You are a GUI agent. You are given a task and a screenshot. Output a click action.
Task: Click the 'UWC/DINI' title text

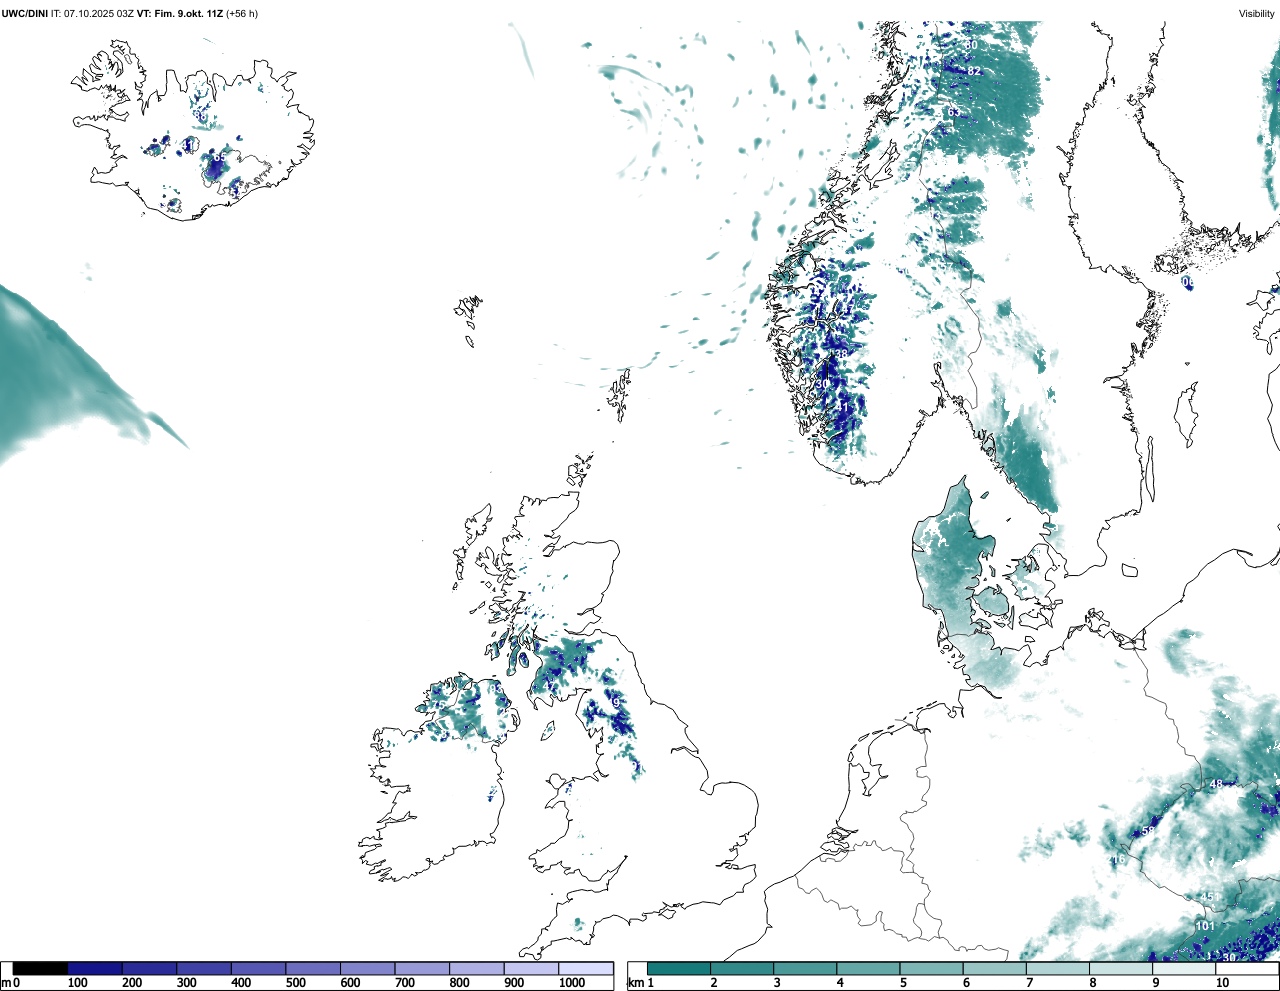coord(24,14)
